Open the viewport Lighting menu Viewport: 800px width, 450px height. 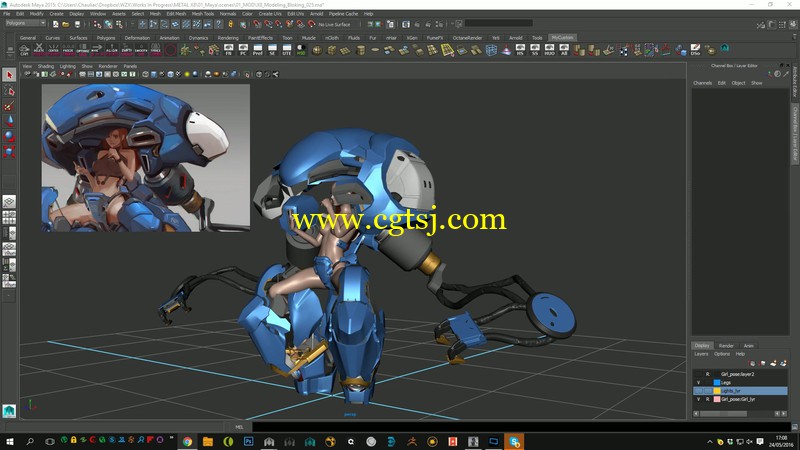coord(67,66)
